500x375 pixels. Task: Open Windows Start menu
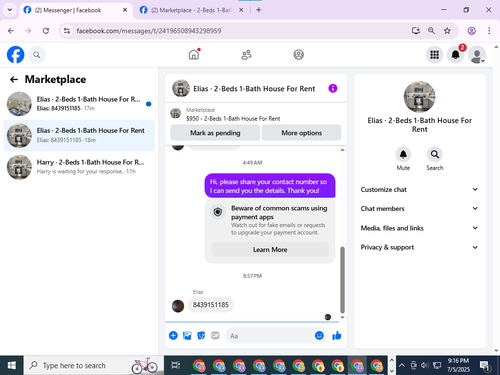click(x=12, y=365)
